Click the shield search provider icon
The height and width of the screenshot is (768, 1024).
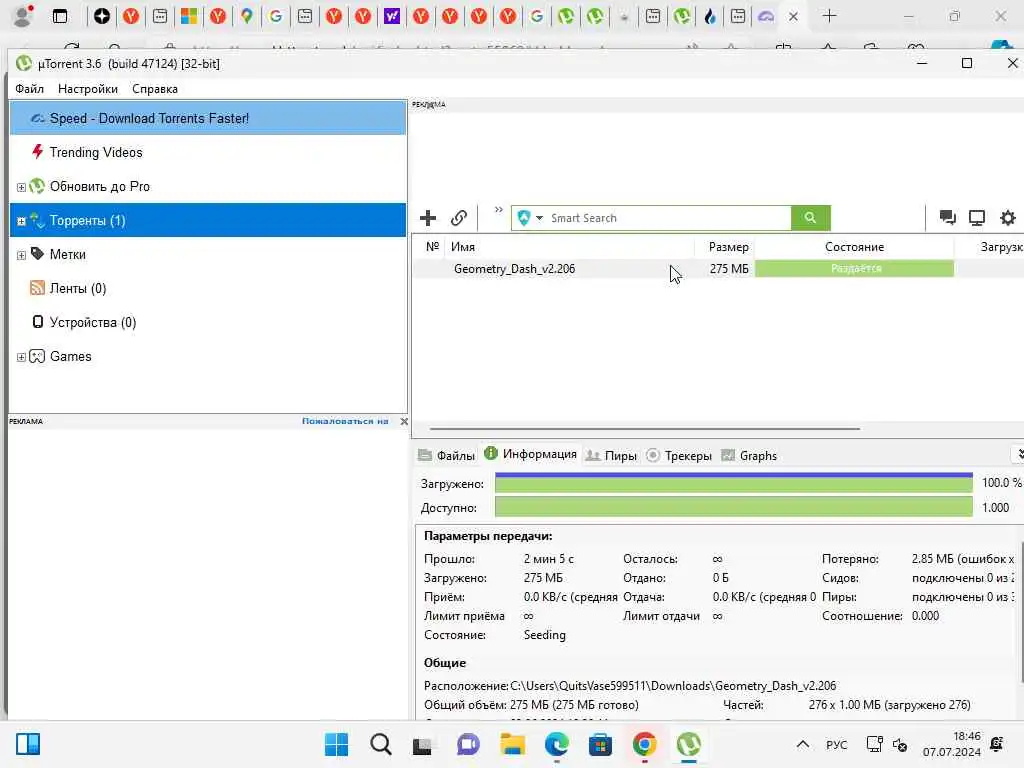(x=524, y=218)
